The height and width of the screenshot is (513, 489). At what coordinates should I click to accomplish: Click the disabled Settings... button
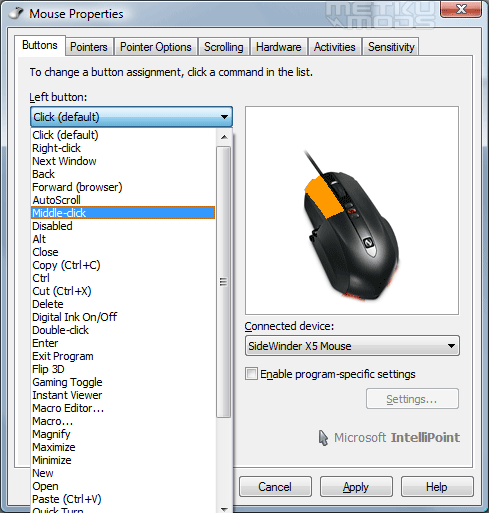[x=412, y=399]
